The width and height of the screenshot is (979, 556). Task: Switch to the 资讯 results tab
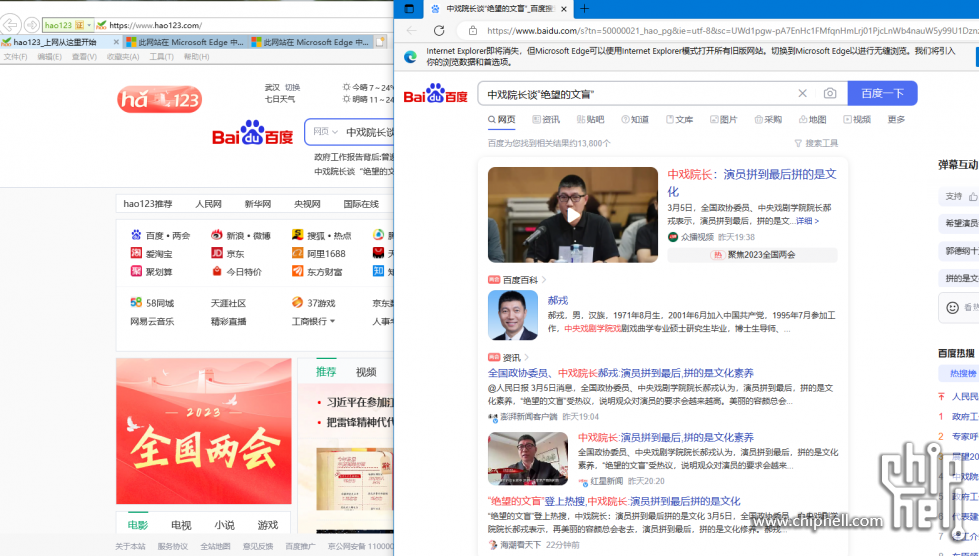point(546,119)
